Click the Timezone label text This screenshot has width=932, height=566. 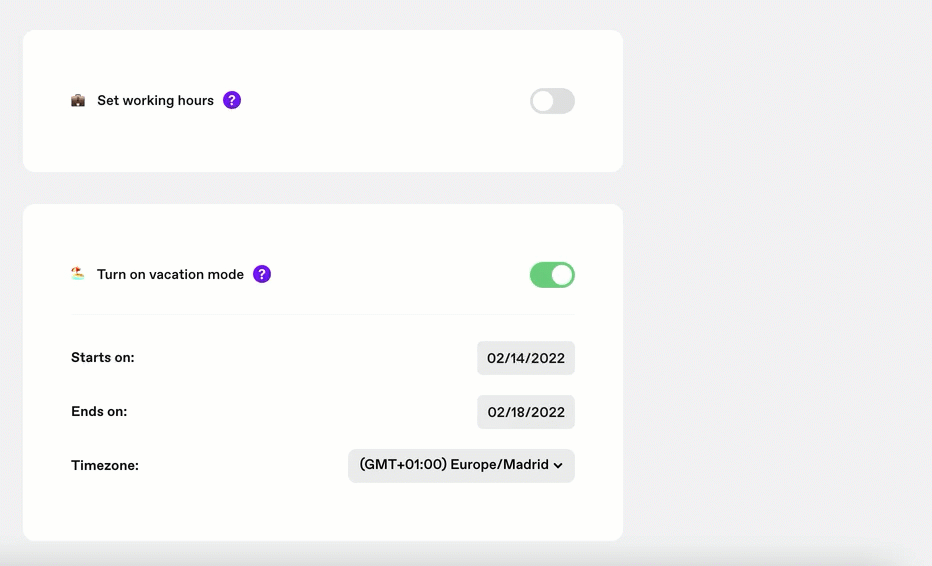[x=105, y=466]
